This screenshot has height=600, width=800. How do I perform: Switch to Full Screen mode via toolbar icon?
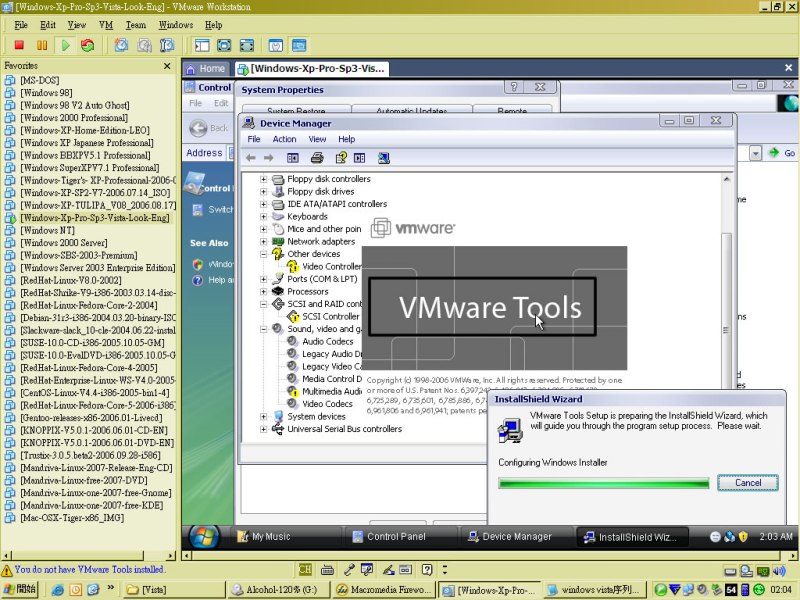click(x=246, y=45)
